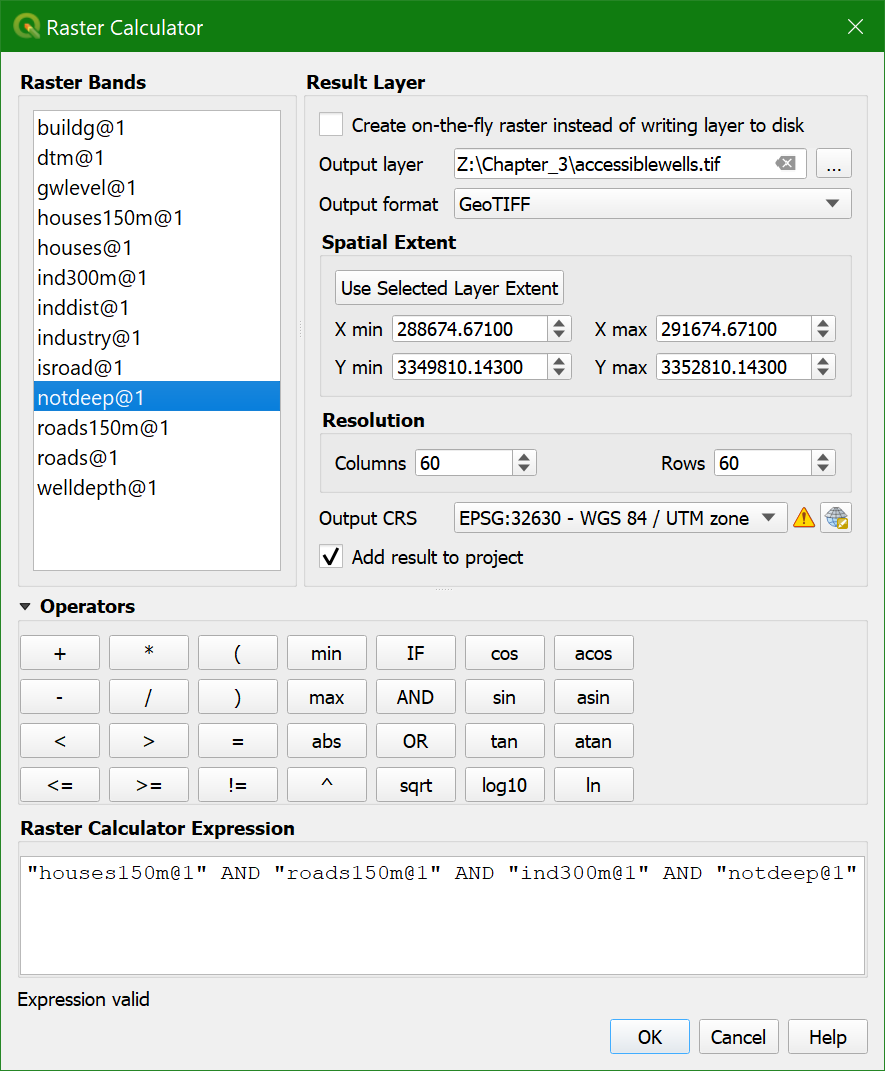Insert a close parenthesis operator
885x1071 pixels.
point(238,697)
